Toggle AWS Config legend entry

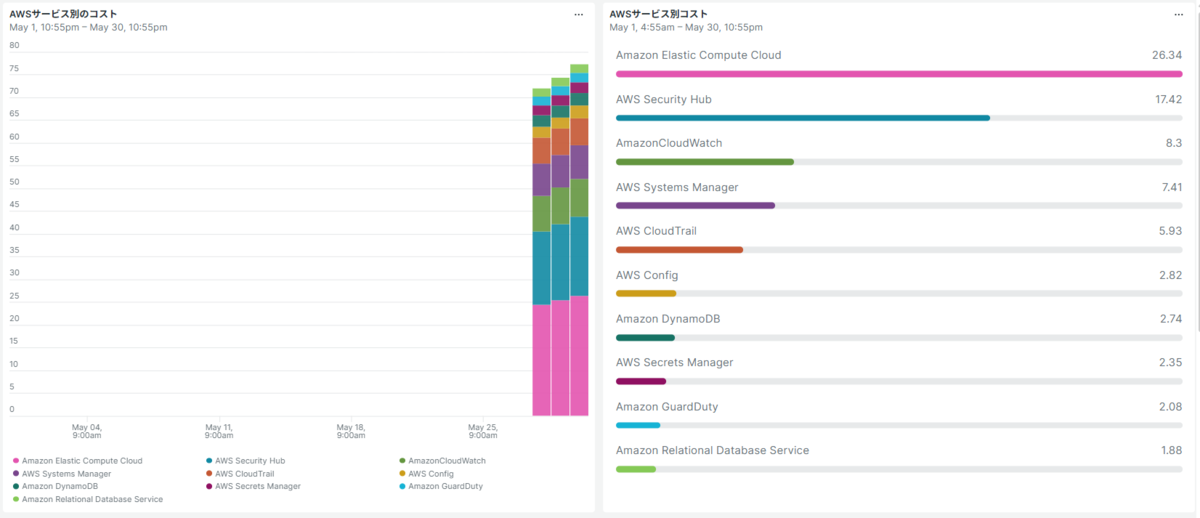point(426,474)
